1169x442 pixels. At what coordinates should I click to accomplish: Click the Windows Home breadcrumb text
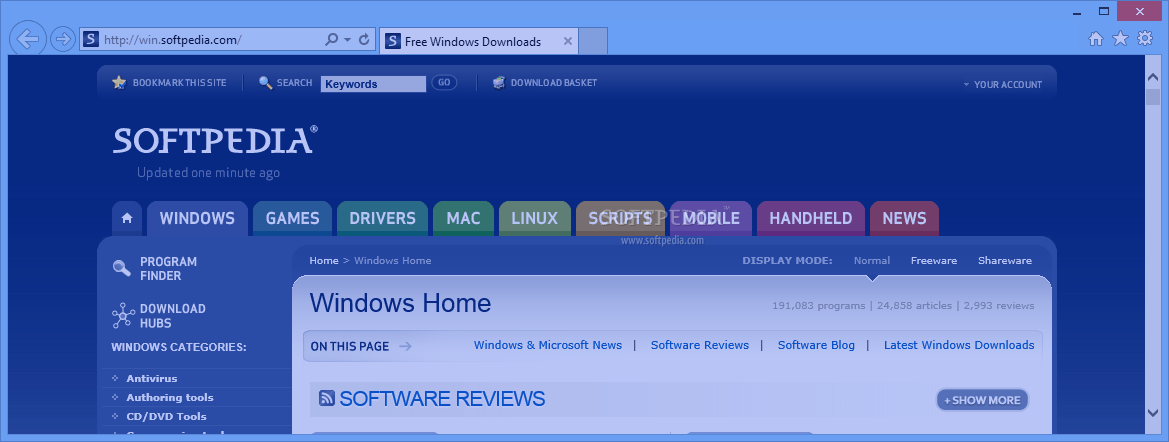[x=392, y=260]
